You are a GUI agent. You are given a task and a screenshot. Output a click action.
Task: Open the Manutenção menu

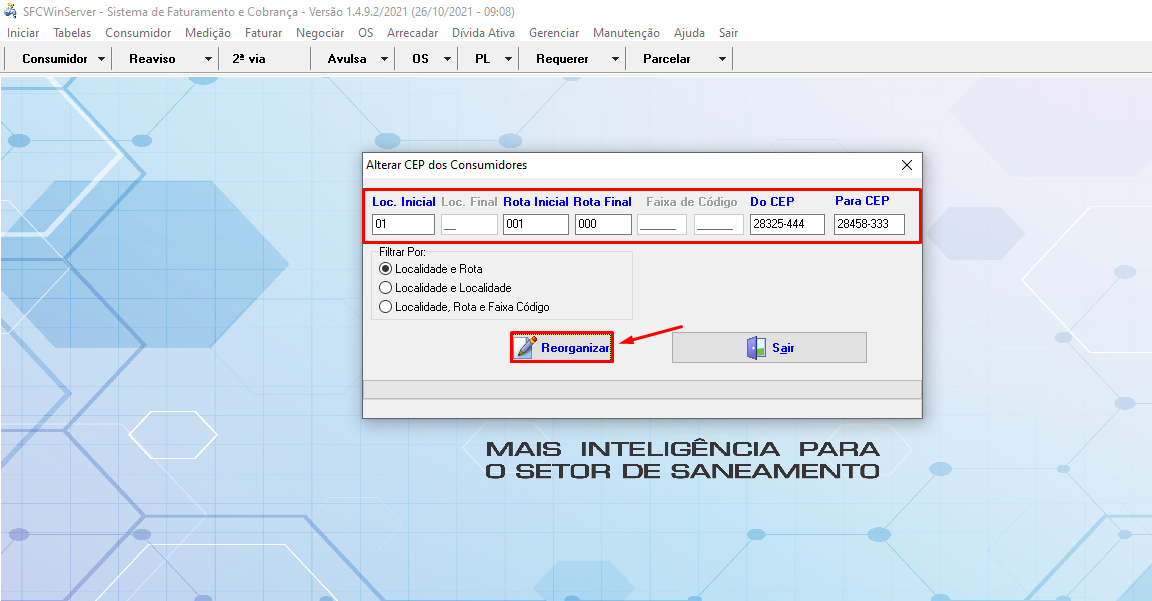pyautogui.click(x=626, y=32)
